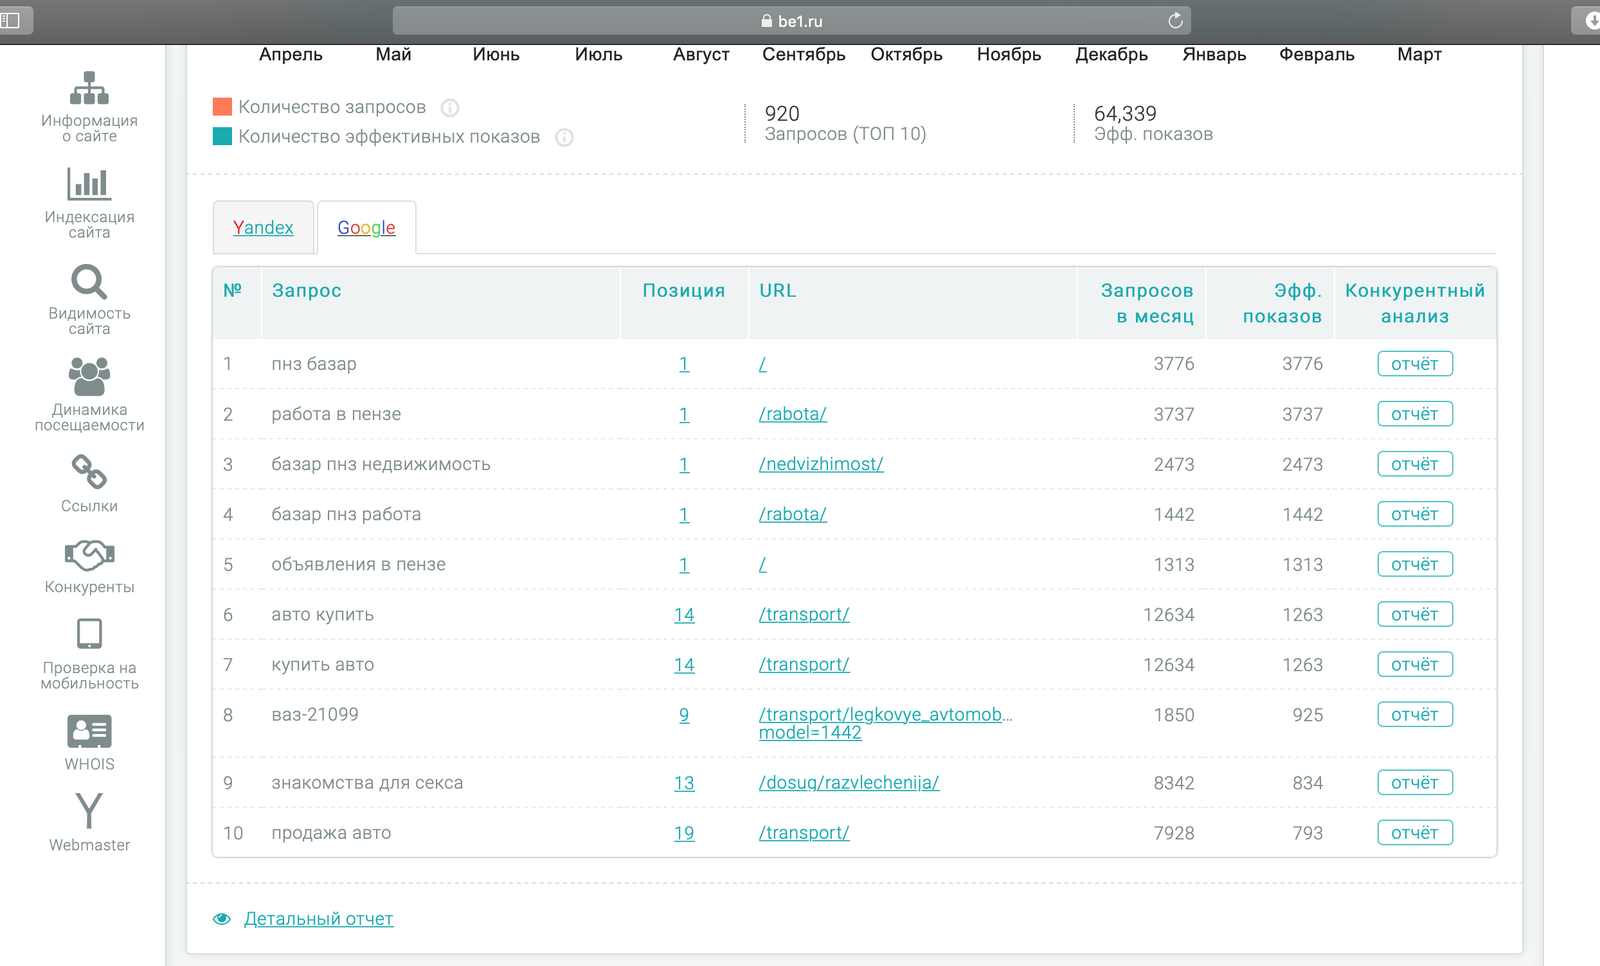Open the Индексация сайта chart icon
This screenshot has width=1600, height=966.
89,184
